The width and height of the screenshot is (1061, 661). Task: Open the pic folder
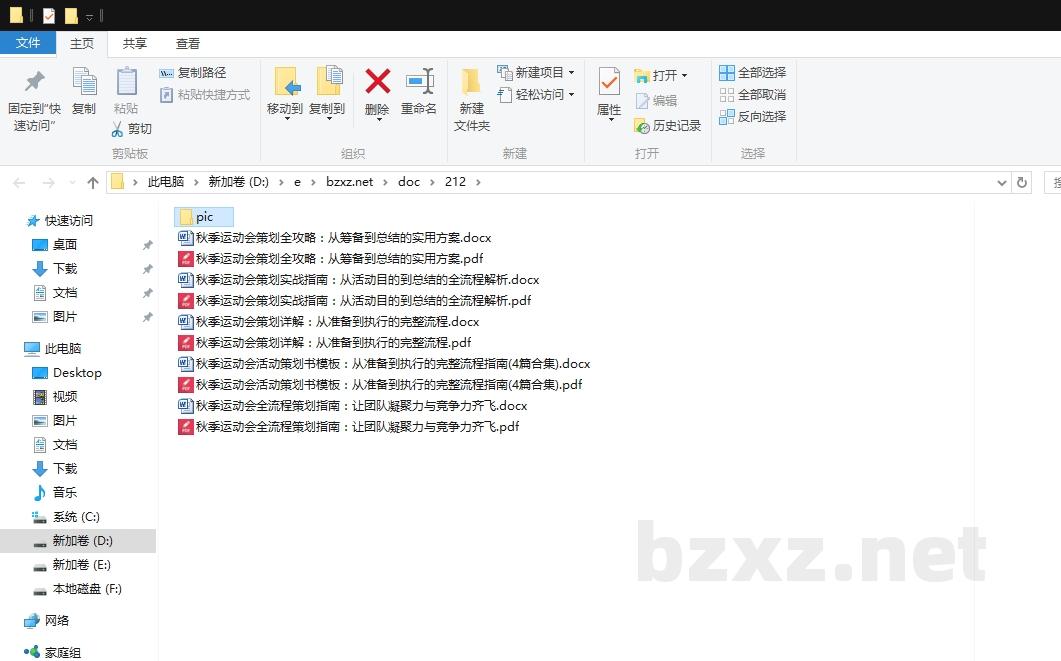click(204, 216)
